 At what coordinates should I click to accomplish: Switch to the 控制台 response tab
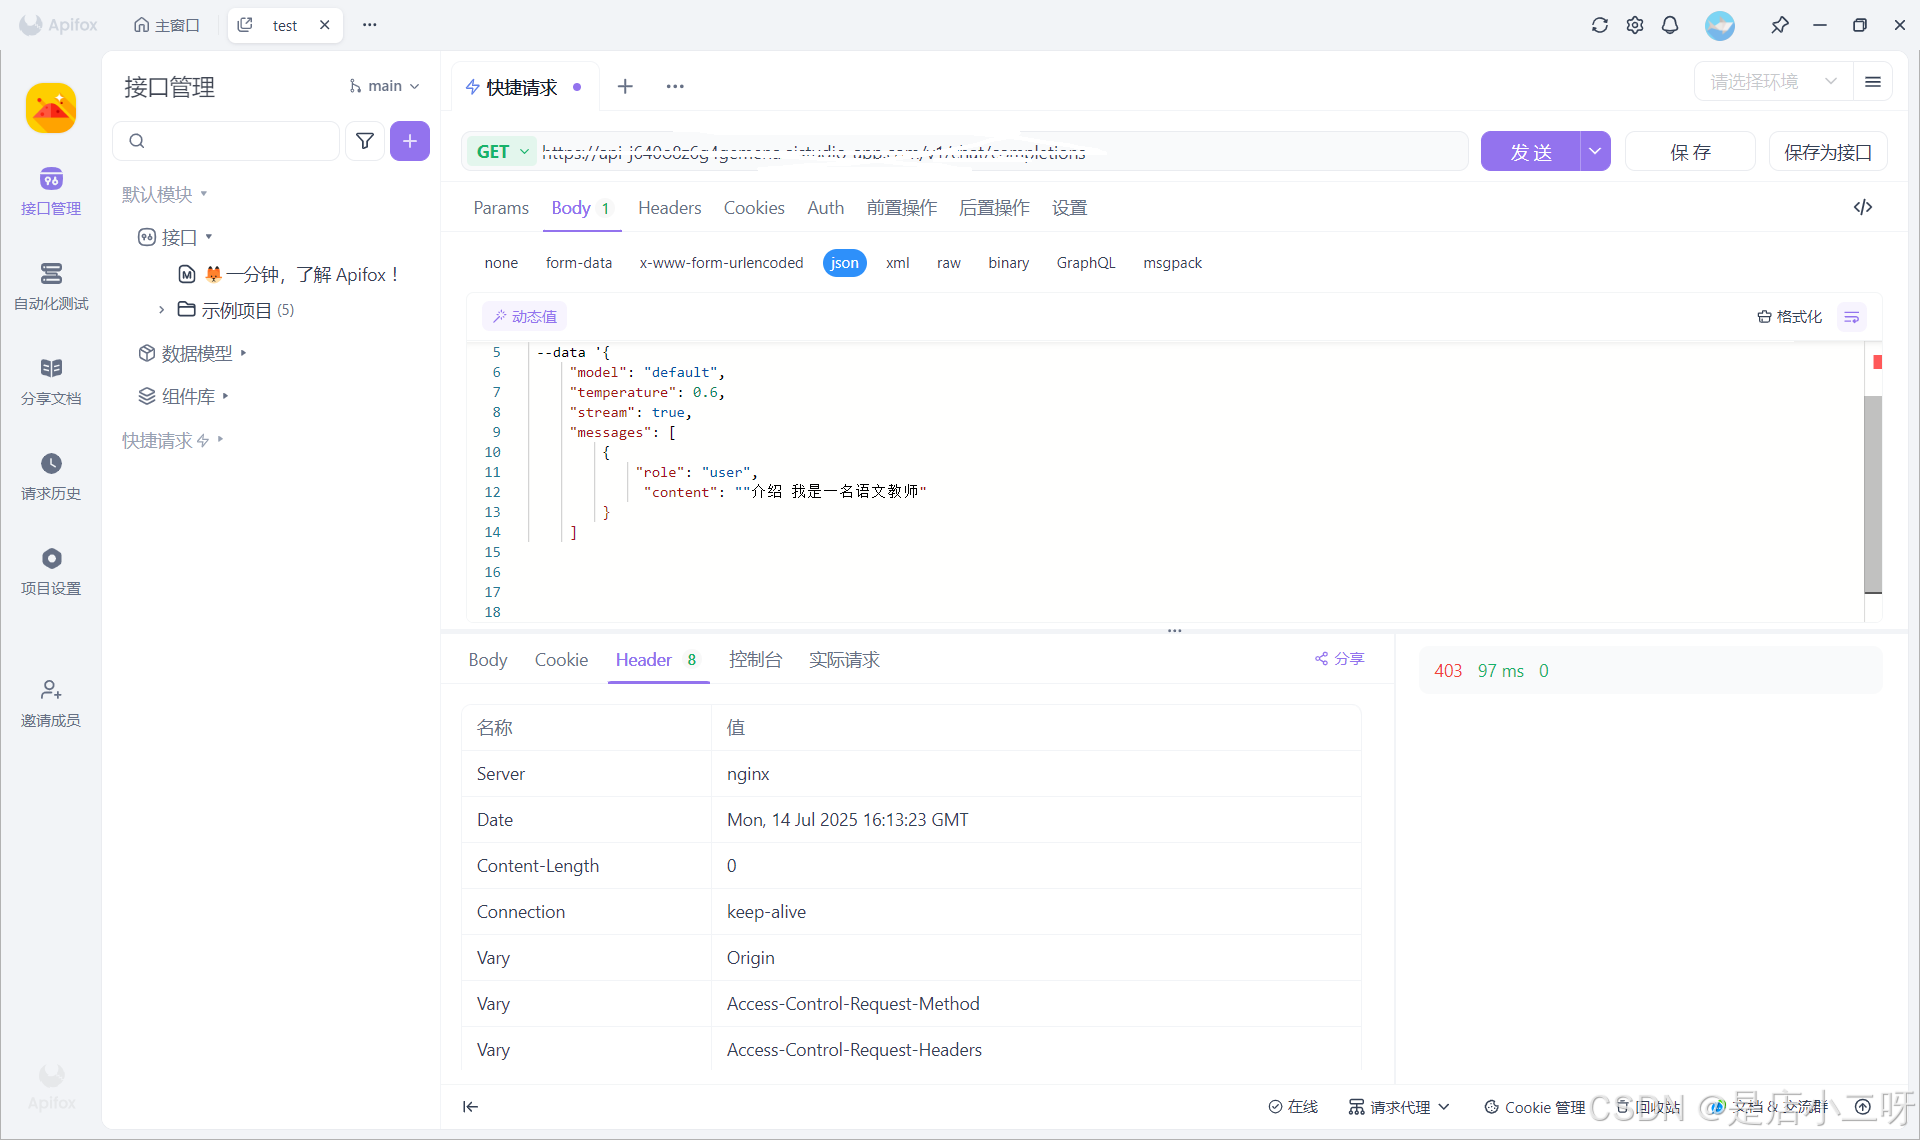(755, 659)
